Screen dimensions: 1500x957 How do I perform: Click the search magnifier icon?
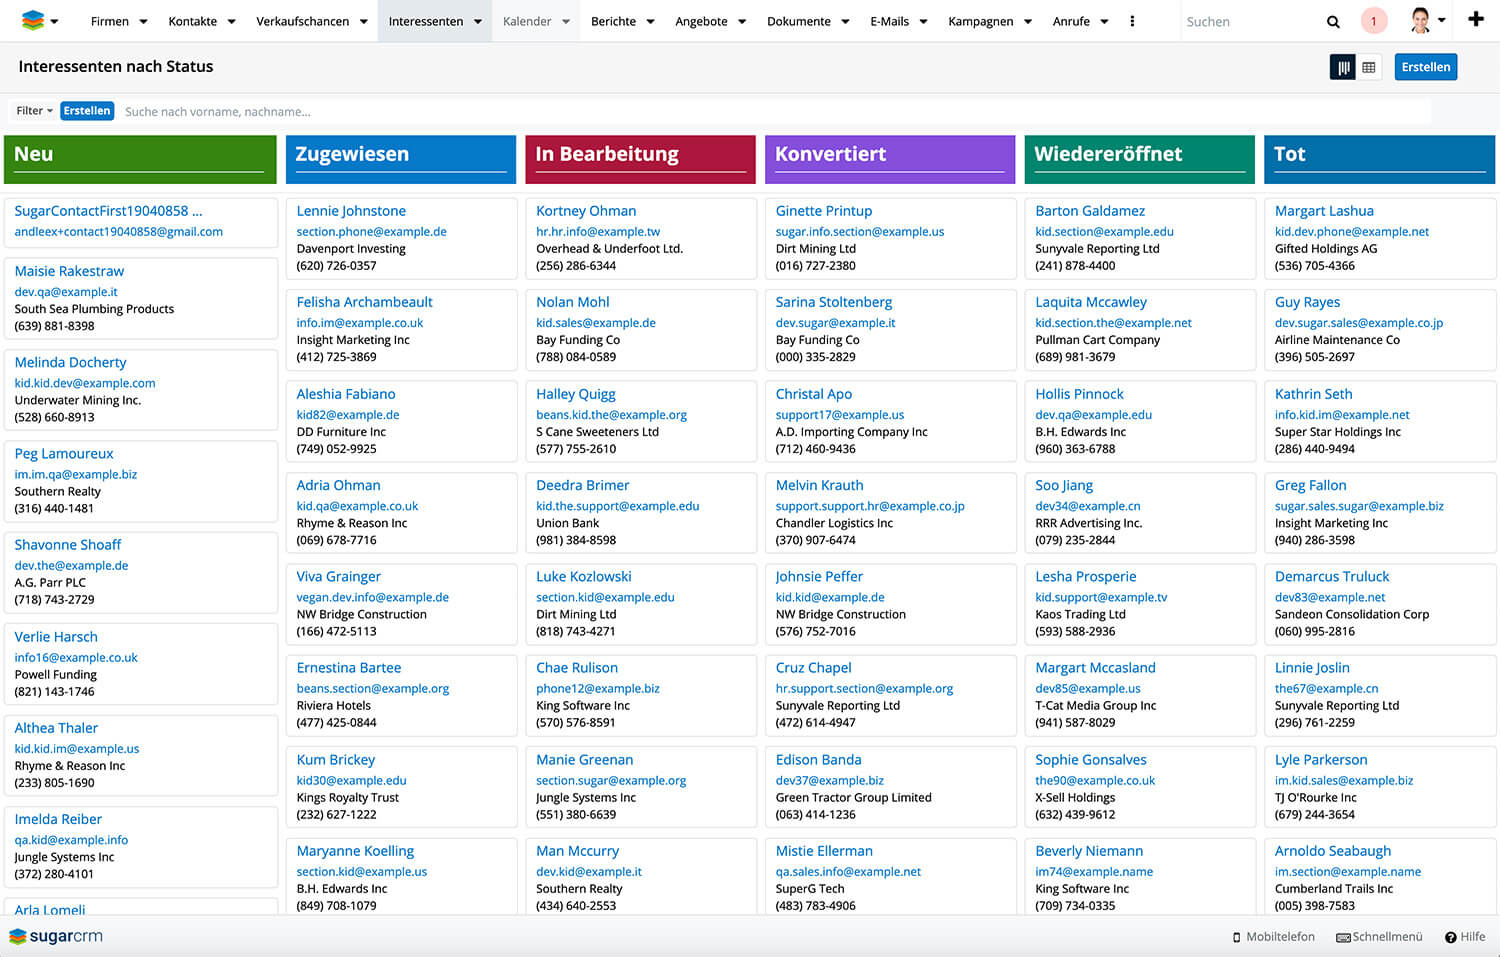point(1332,21)
